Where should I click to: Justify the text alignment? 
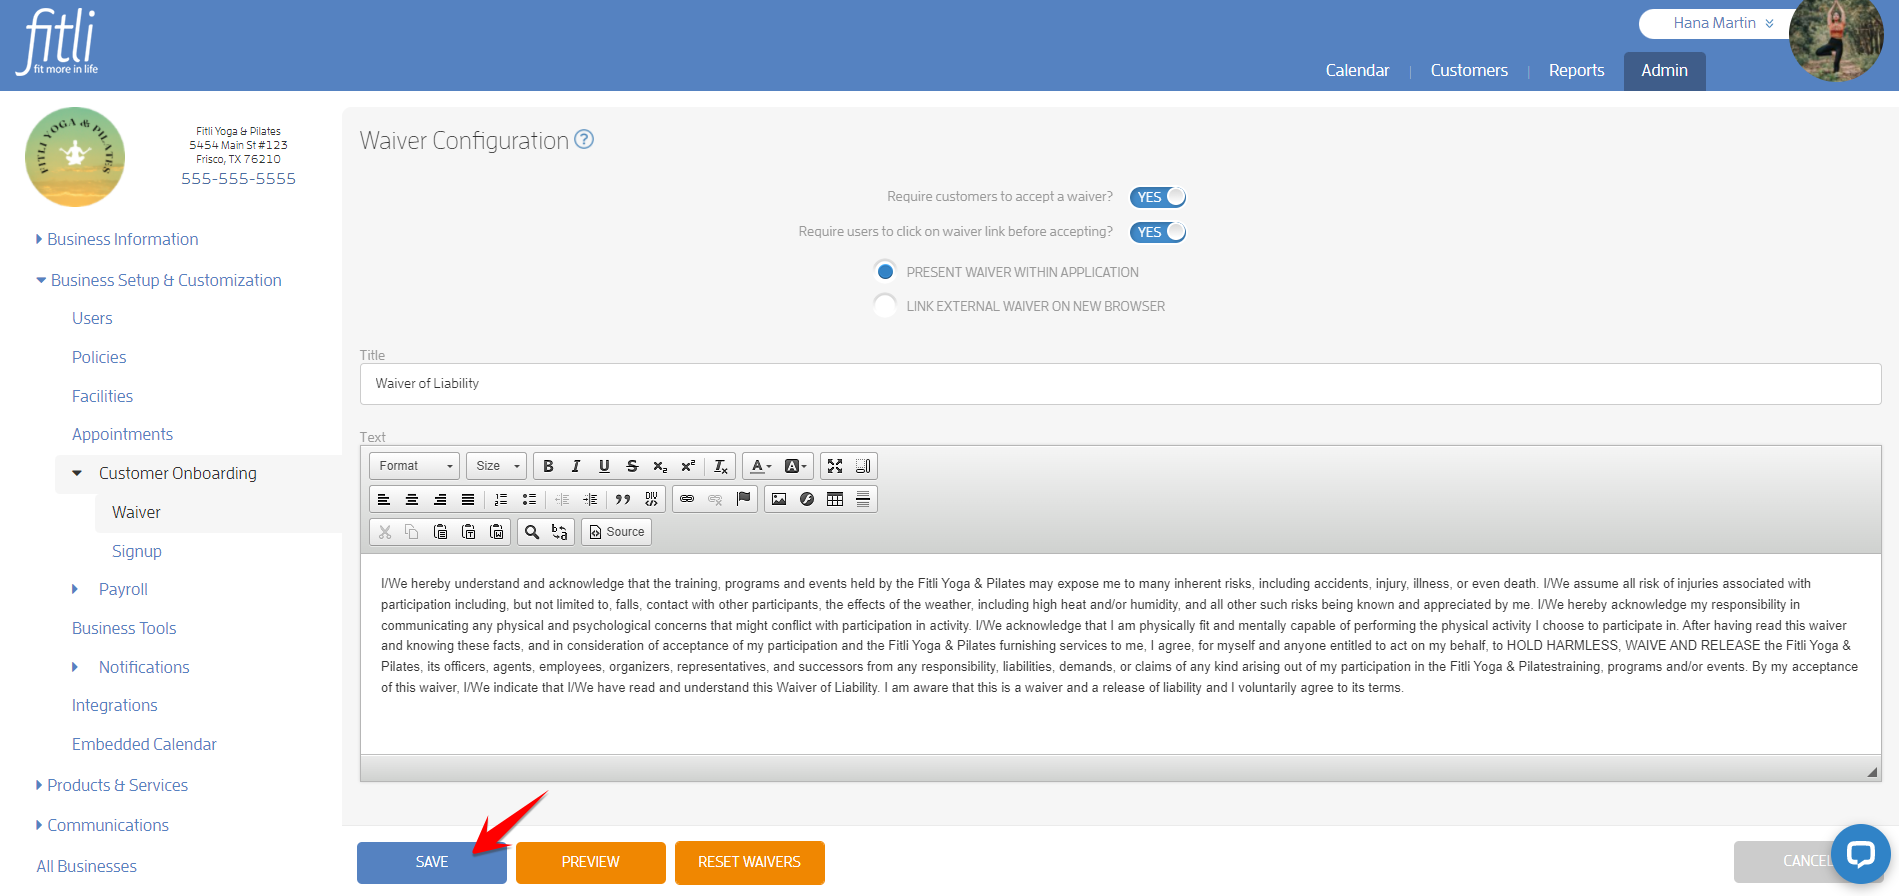468,499
